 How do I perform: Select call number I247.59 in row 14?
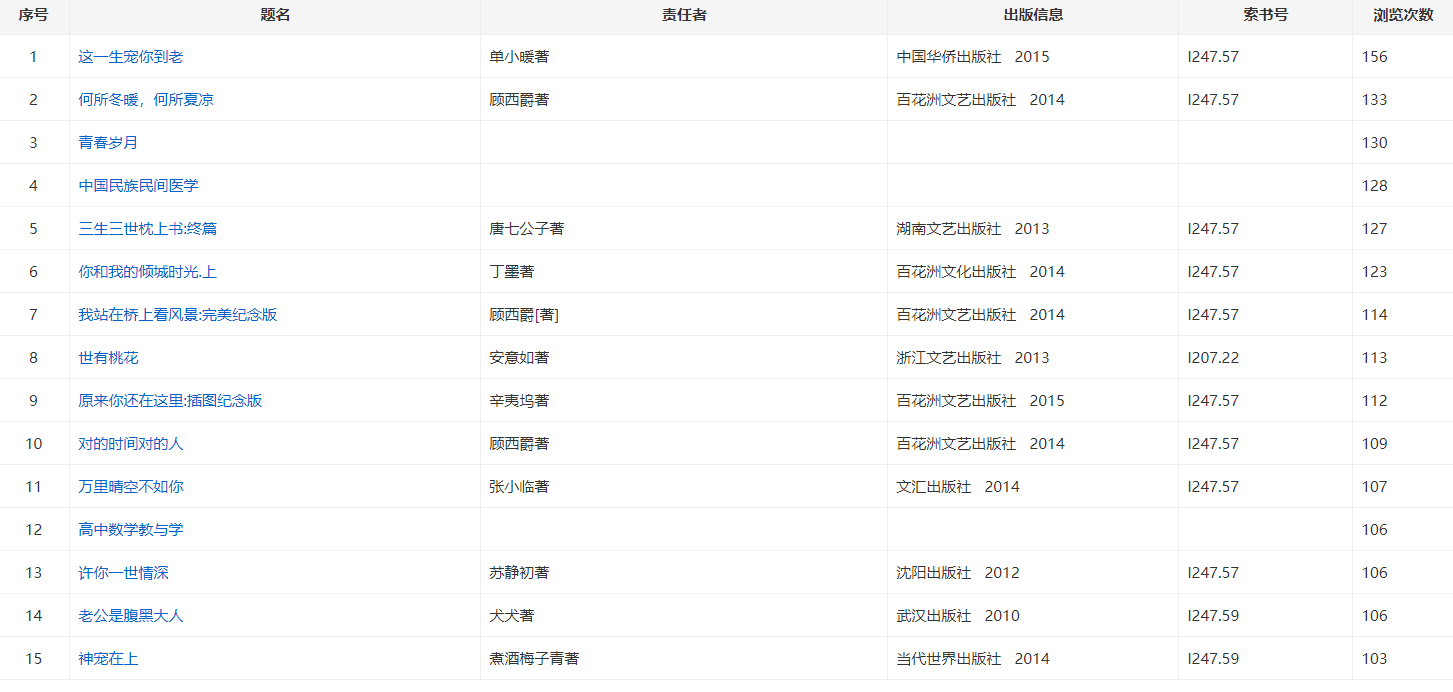tap(1213, 616)
